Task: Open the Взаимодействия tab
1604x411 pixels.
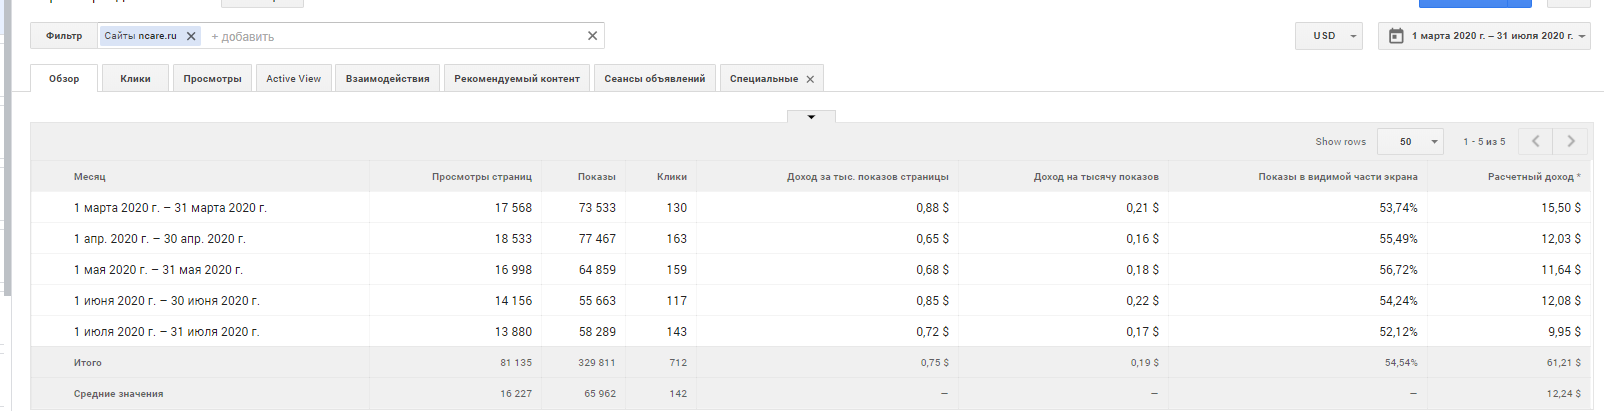Action: coord(387,79)
